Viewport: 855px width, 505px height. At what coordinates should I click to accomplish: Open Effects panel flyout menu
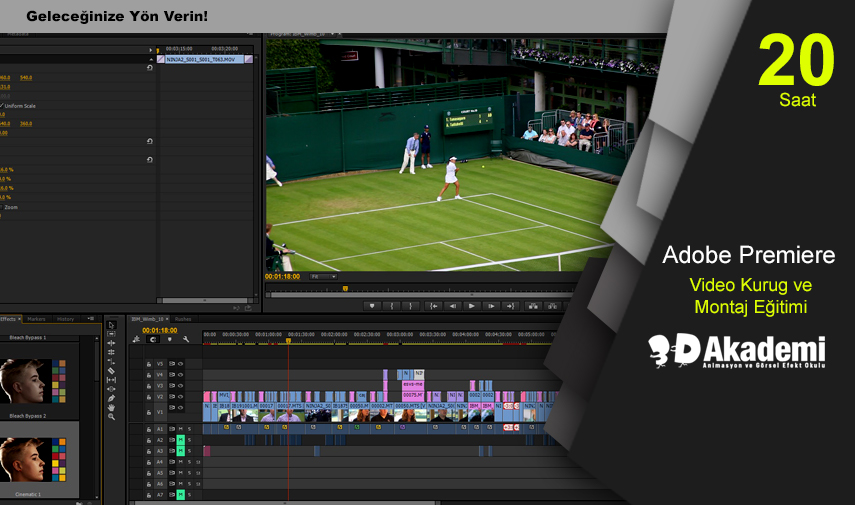(x=91, y=318)
